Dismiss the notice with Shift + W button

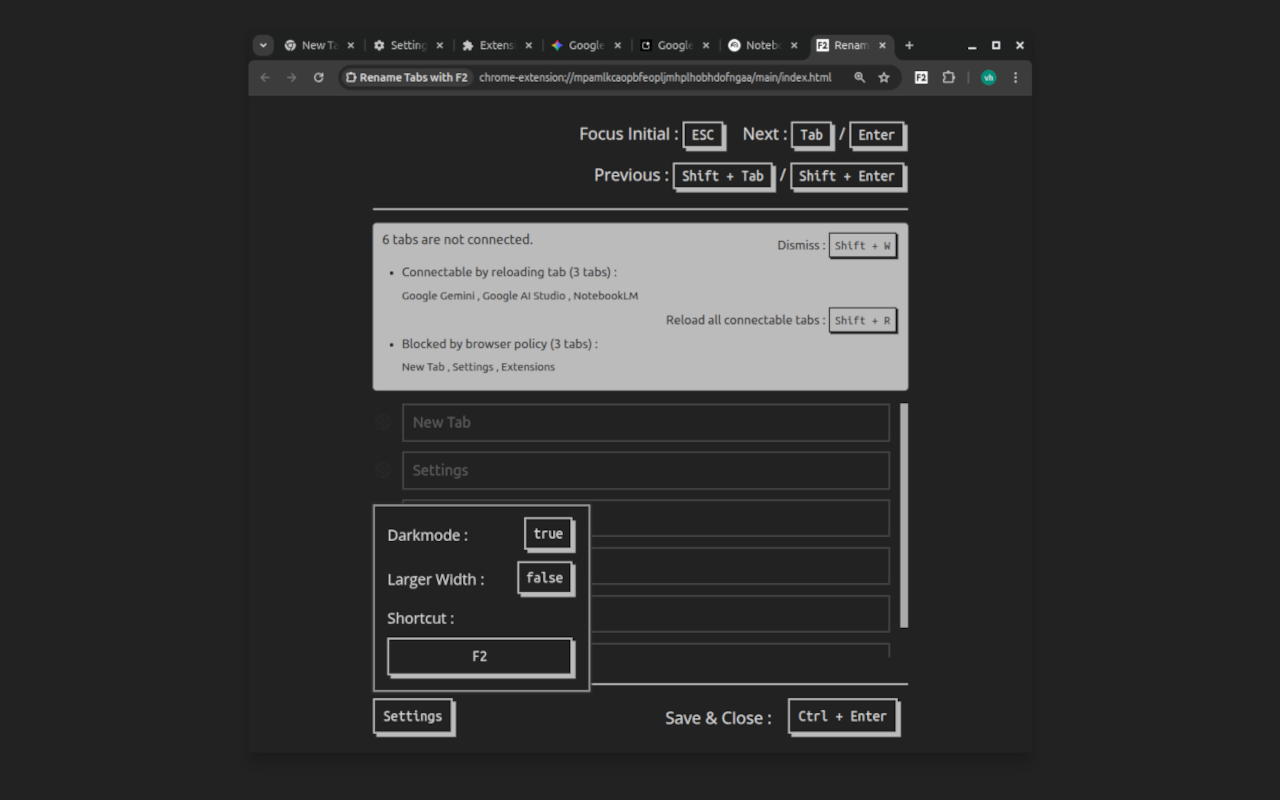[x=862, y=245]
